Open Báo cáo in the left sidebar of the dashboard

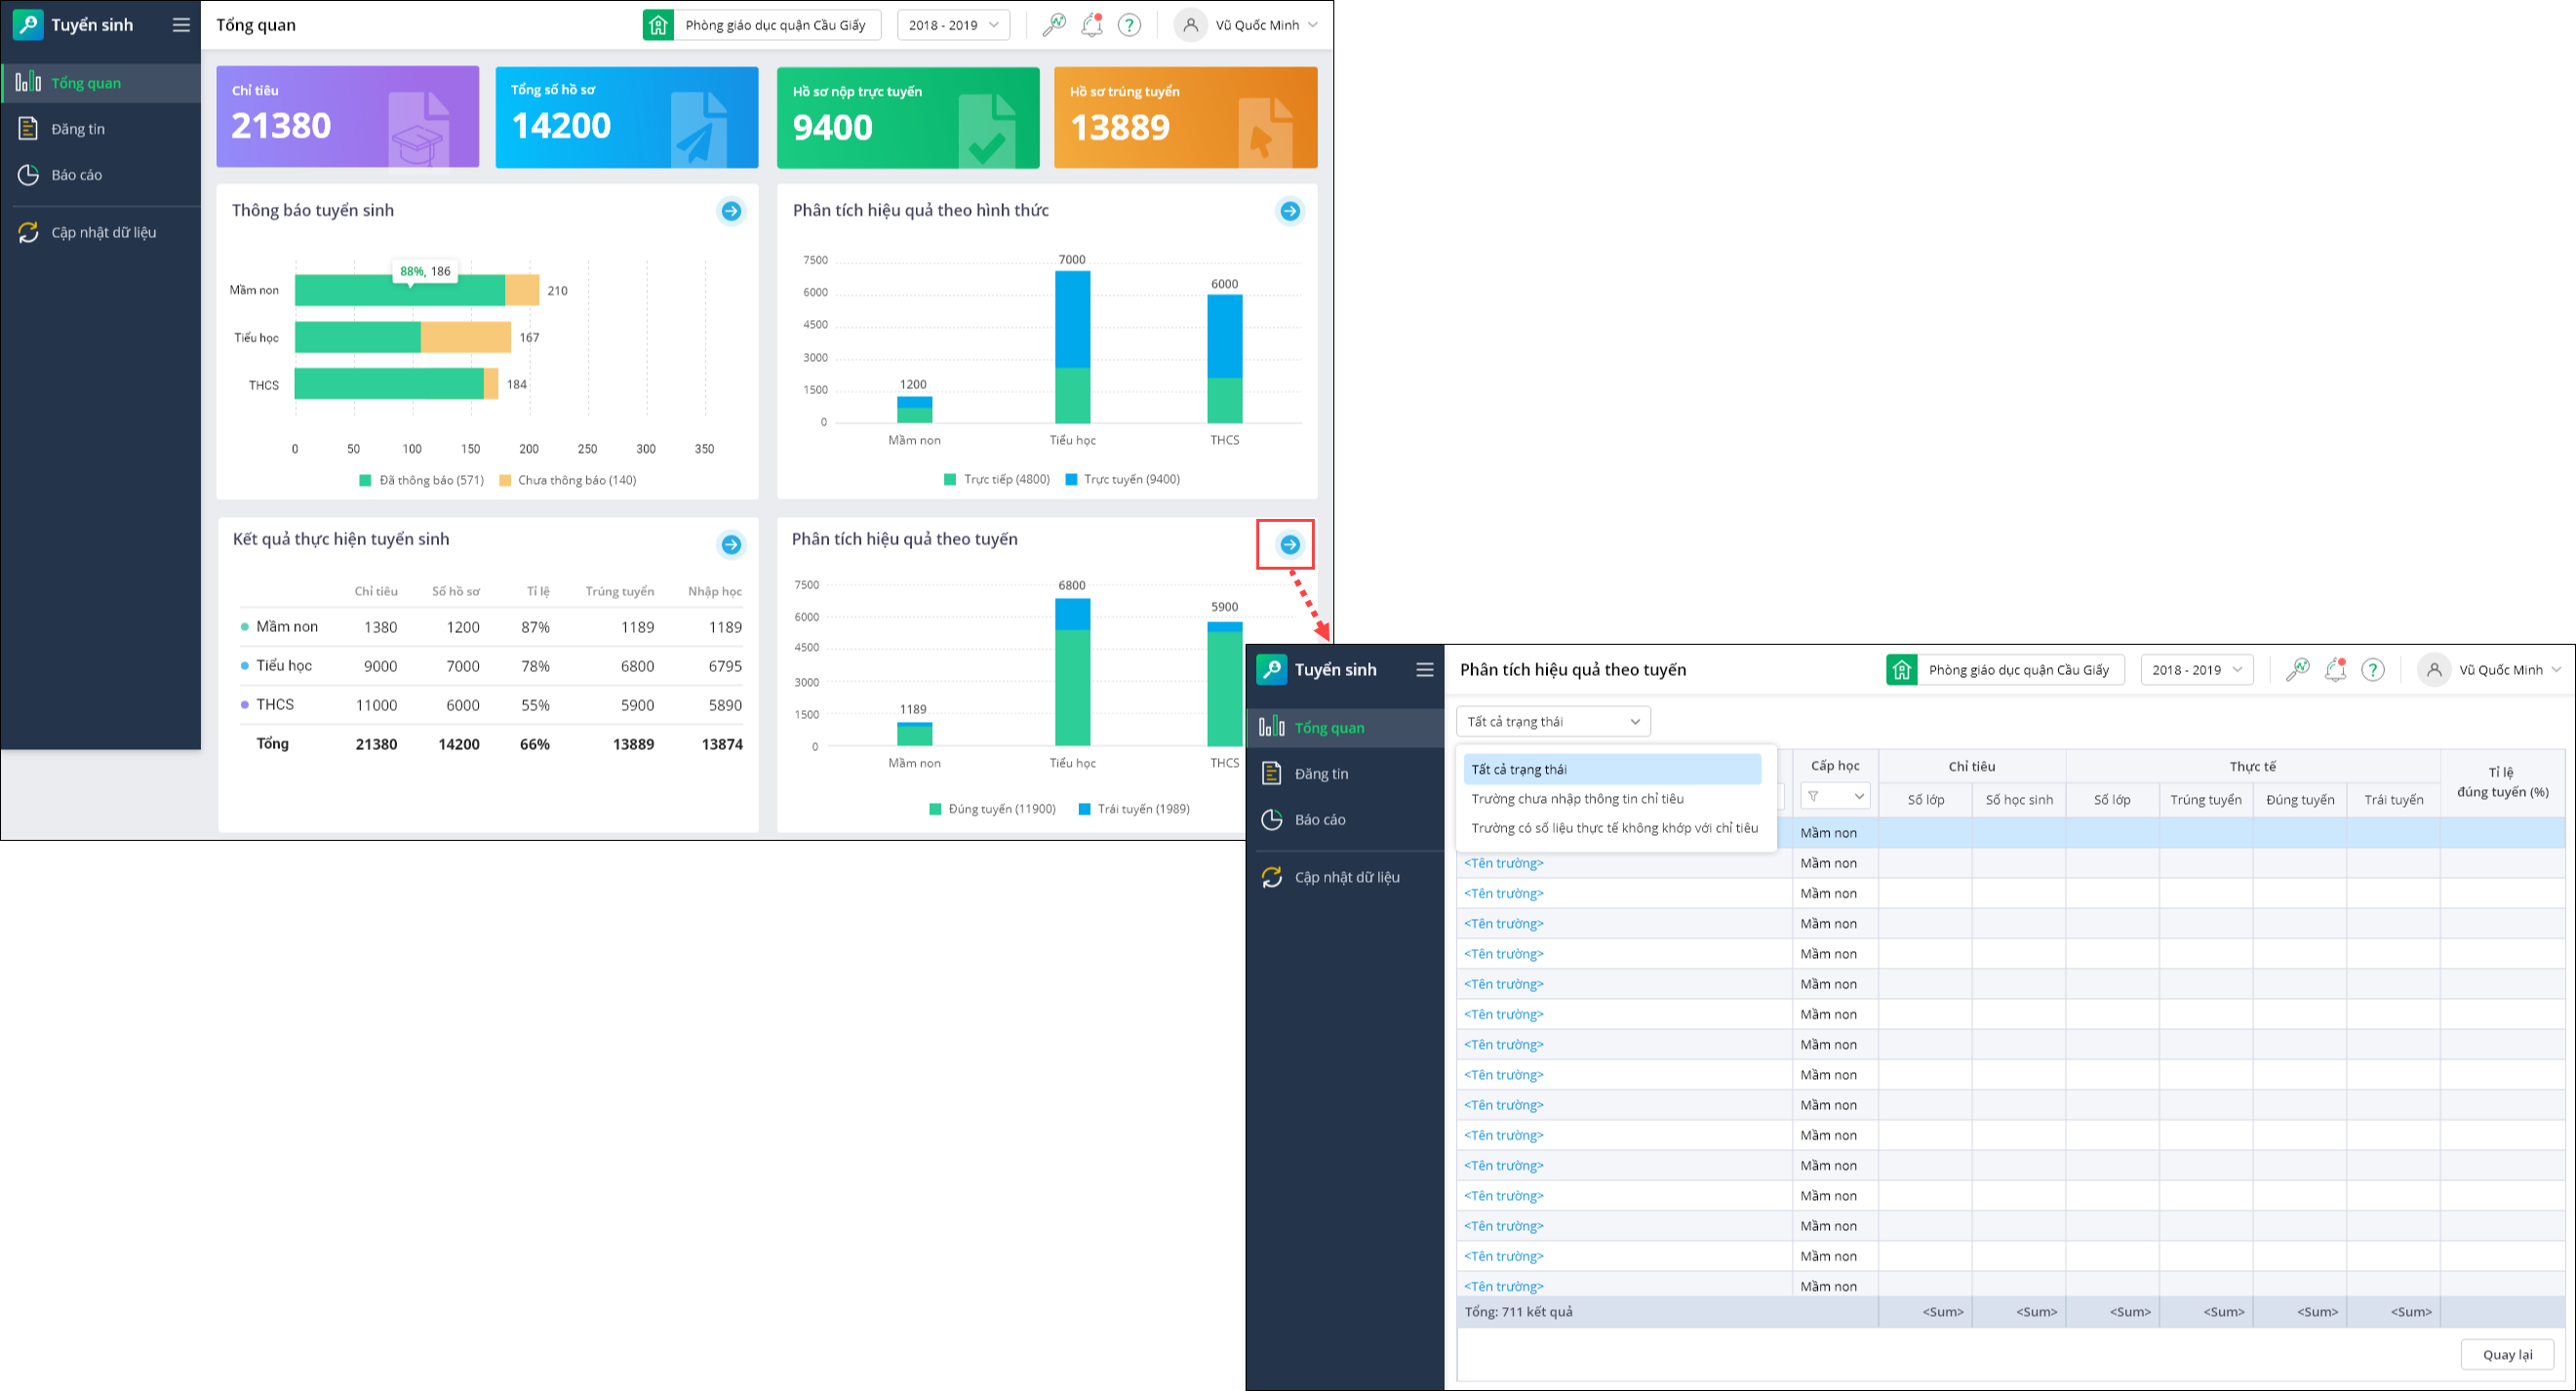(77, 175)
